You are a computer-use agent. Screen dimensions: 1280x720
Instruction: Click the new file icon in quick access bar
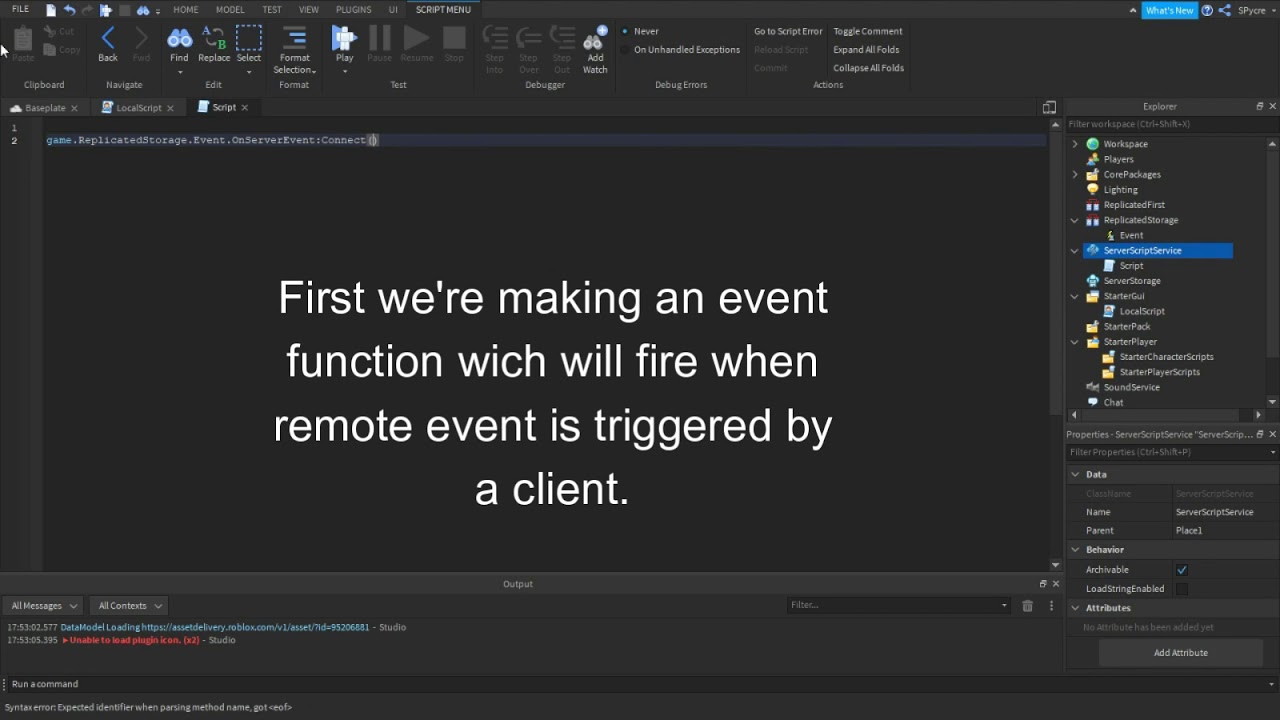pos(51,10)
